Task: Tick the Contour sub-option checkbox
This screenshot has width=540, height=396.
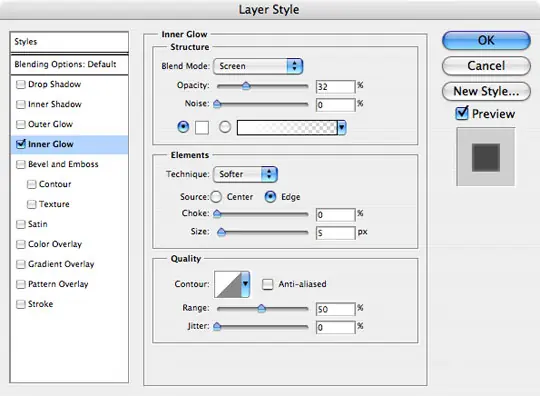Action: [31, 184]
